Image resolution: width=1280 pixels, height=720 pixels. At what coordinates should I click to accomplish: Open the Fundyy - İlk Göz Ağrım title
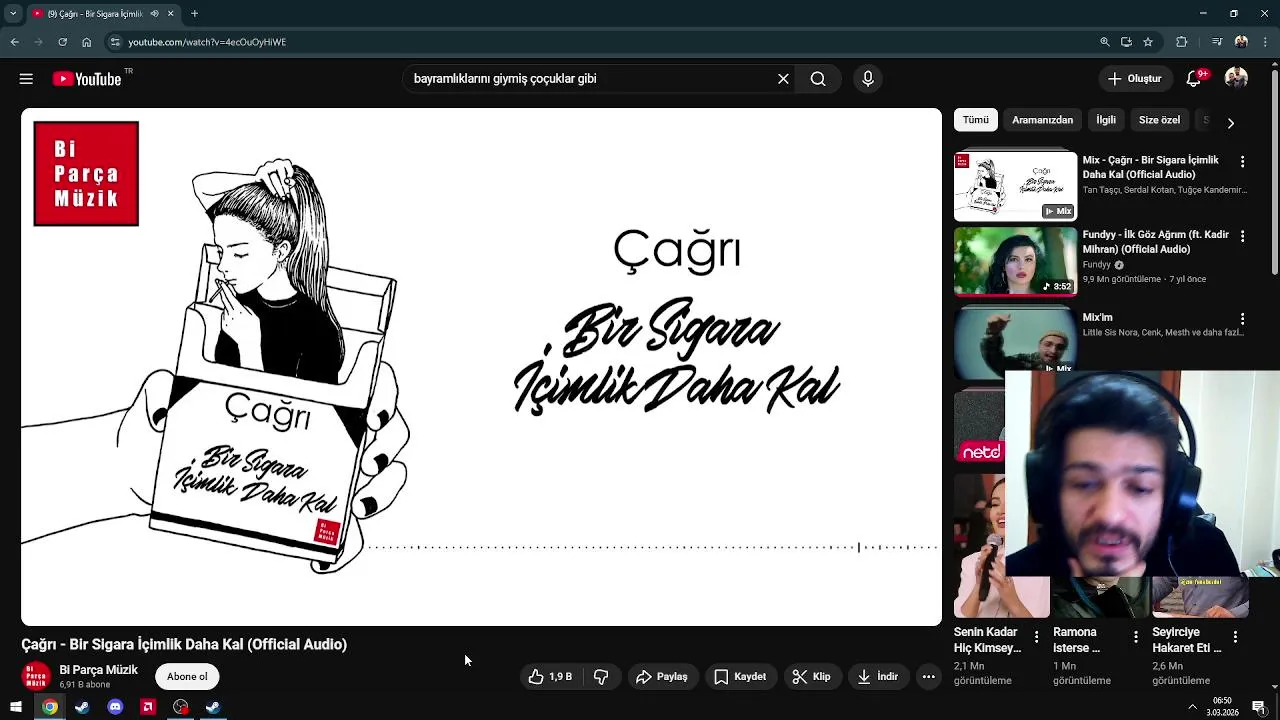pos(1156,242)
